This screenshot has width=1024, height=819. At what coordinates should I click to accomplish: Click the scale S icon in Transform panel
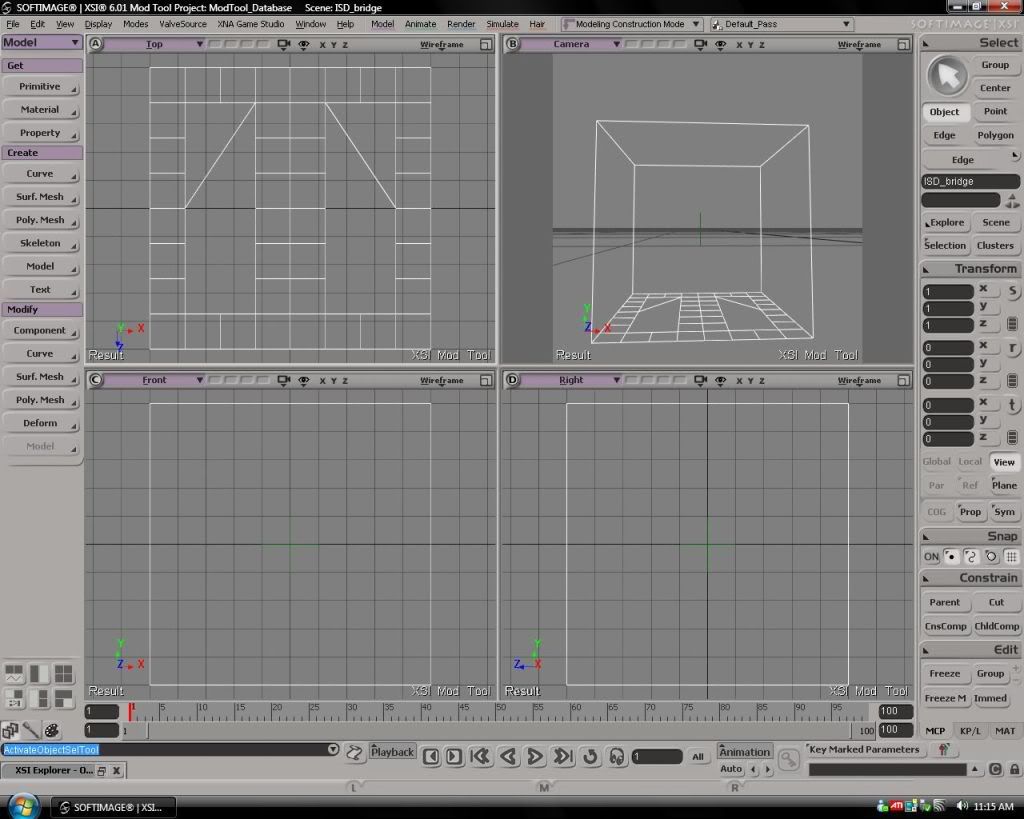(1012, 291)
